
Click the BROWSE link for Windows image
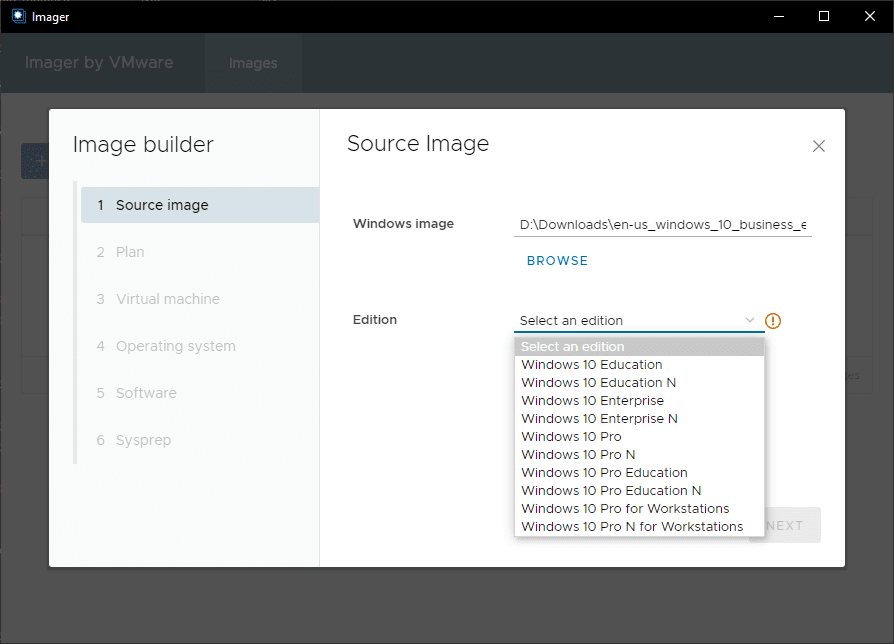(x=557, y=261)
